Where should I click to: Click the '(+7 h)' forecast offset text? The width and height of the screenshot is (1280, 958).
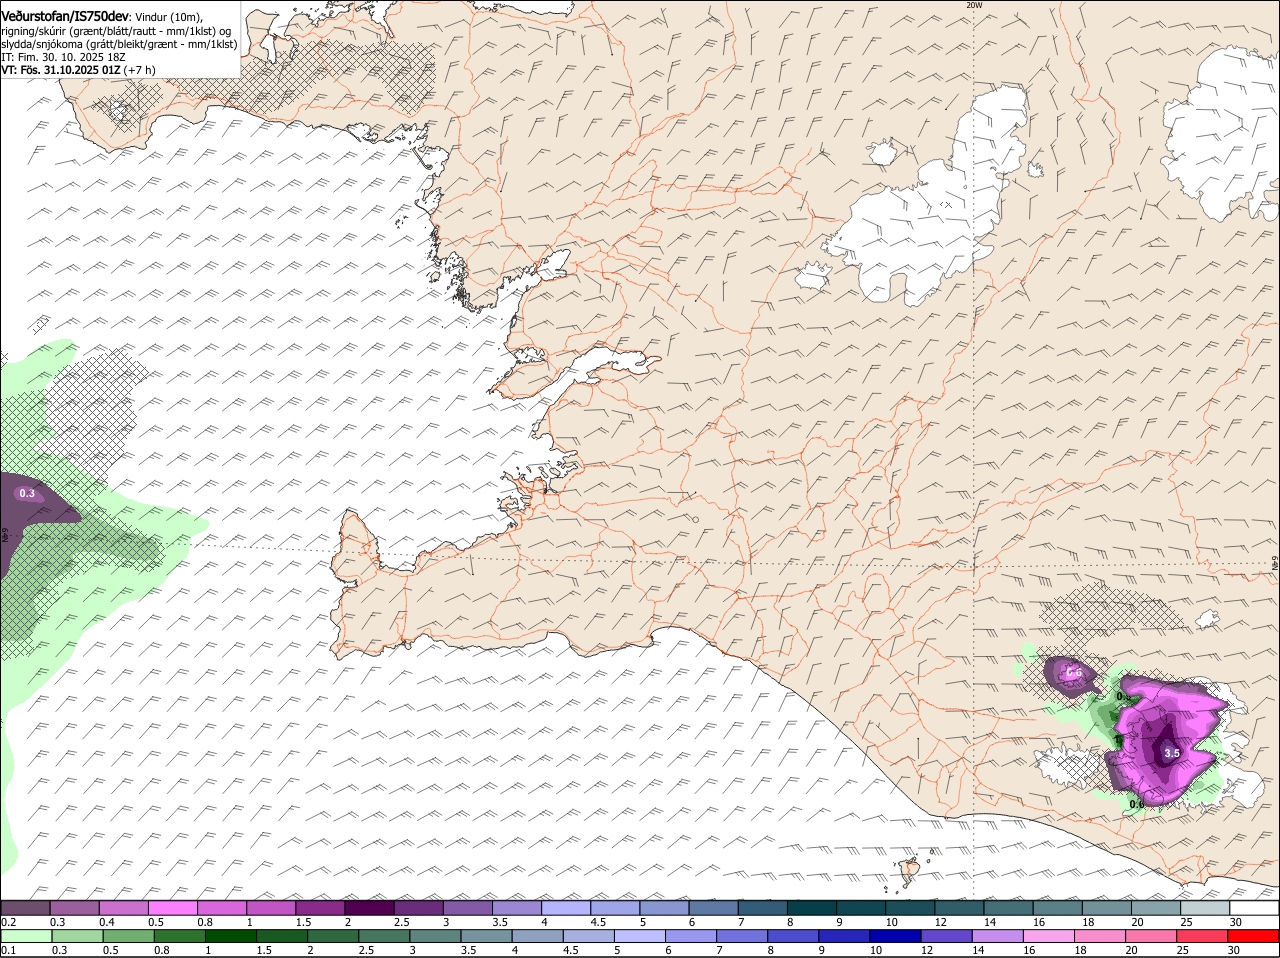pyautogui.click(x=140, y=70)
